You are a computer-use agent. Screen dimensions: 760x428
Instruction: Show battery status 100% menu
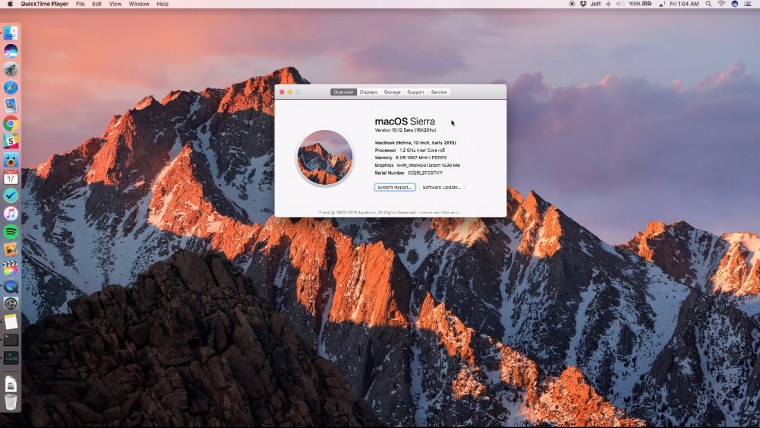pyautogui.click(x=640, y=4)
